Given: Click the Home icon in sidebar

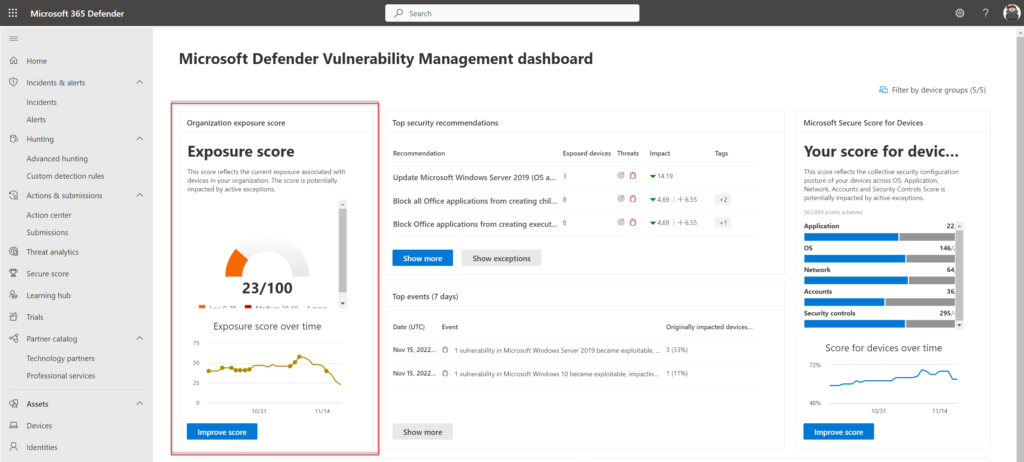Looking at the screenshot, I should (x=13, y=61).
